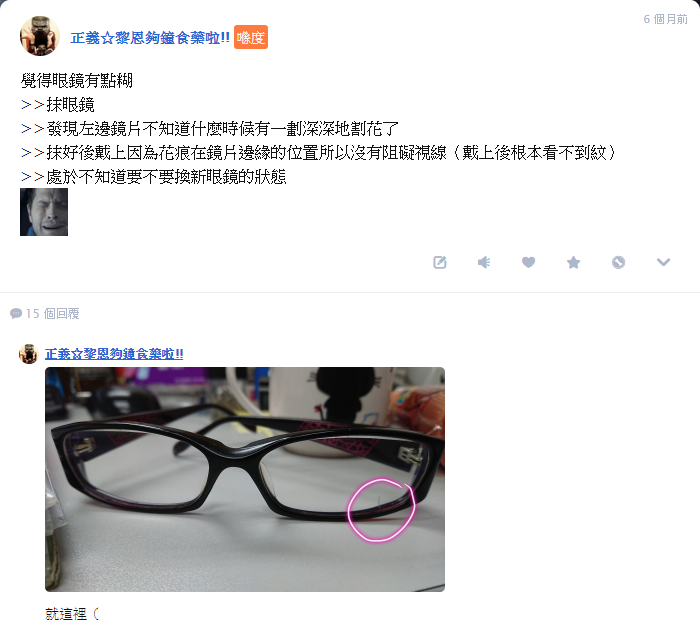700x635 pixels.
Task: Click the post text 覺得眼鏡有點糊
Action: point(76,80)
